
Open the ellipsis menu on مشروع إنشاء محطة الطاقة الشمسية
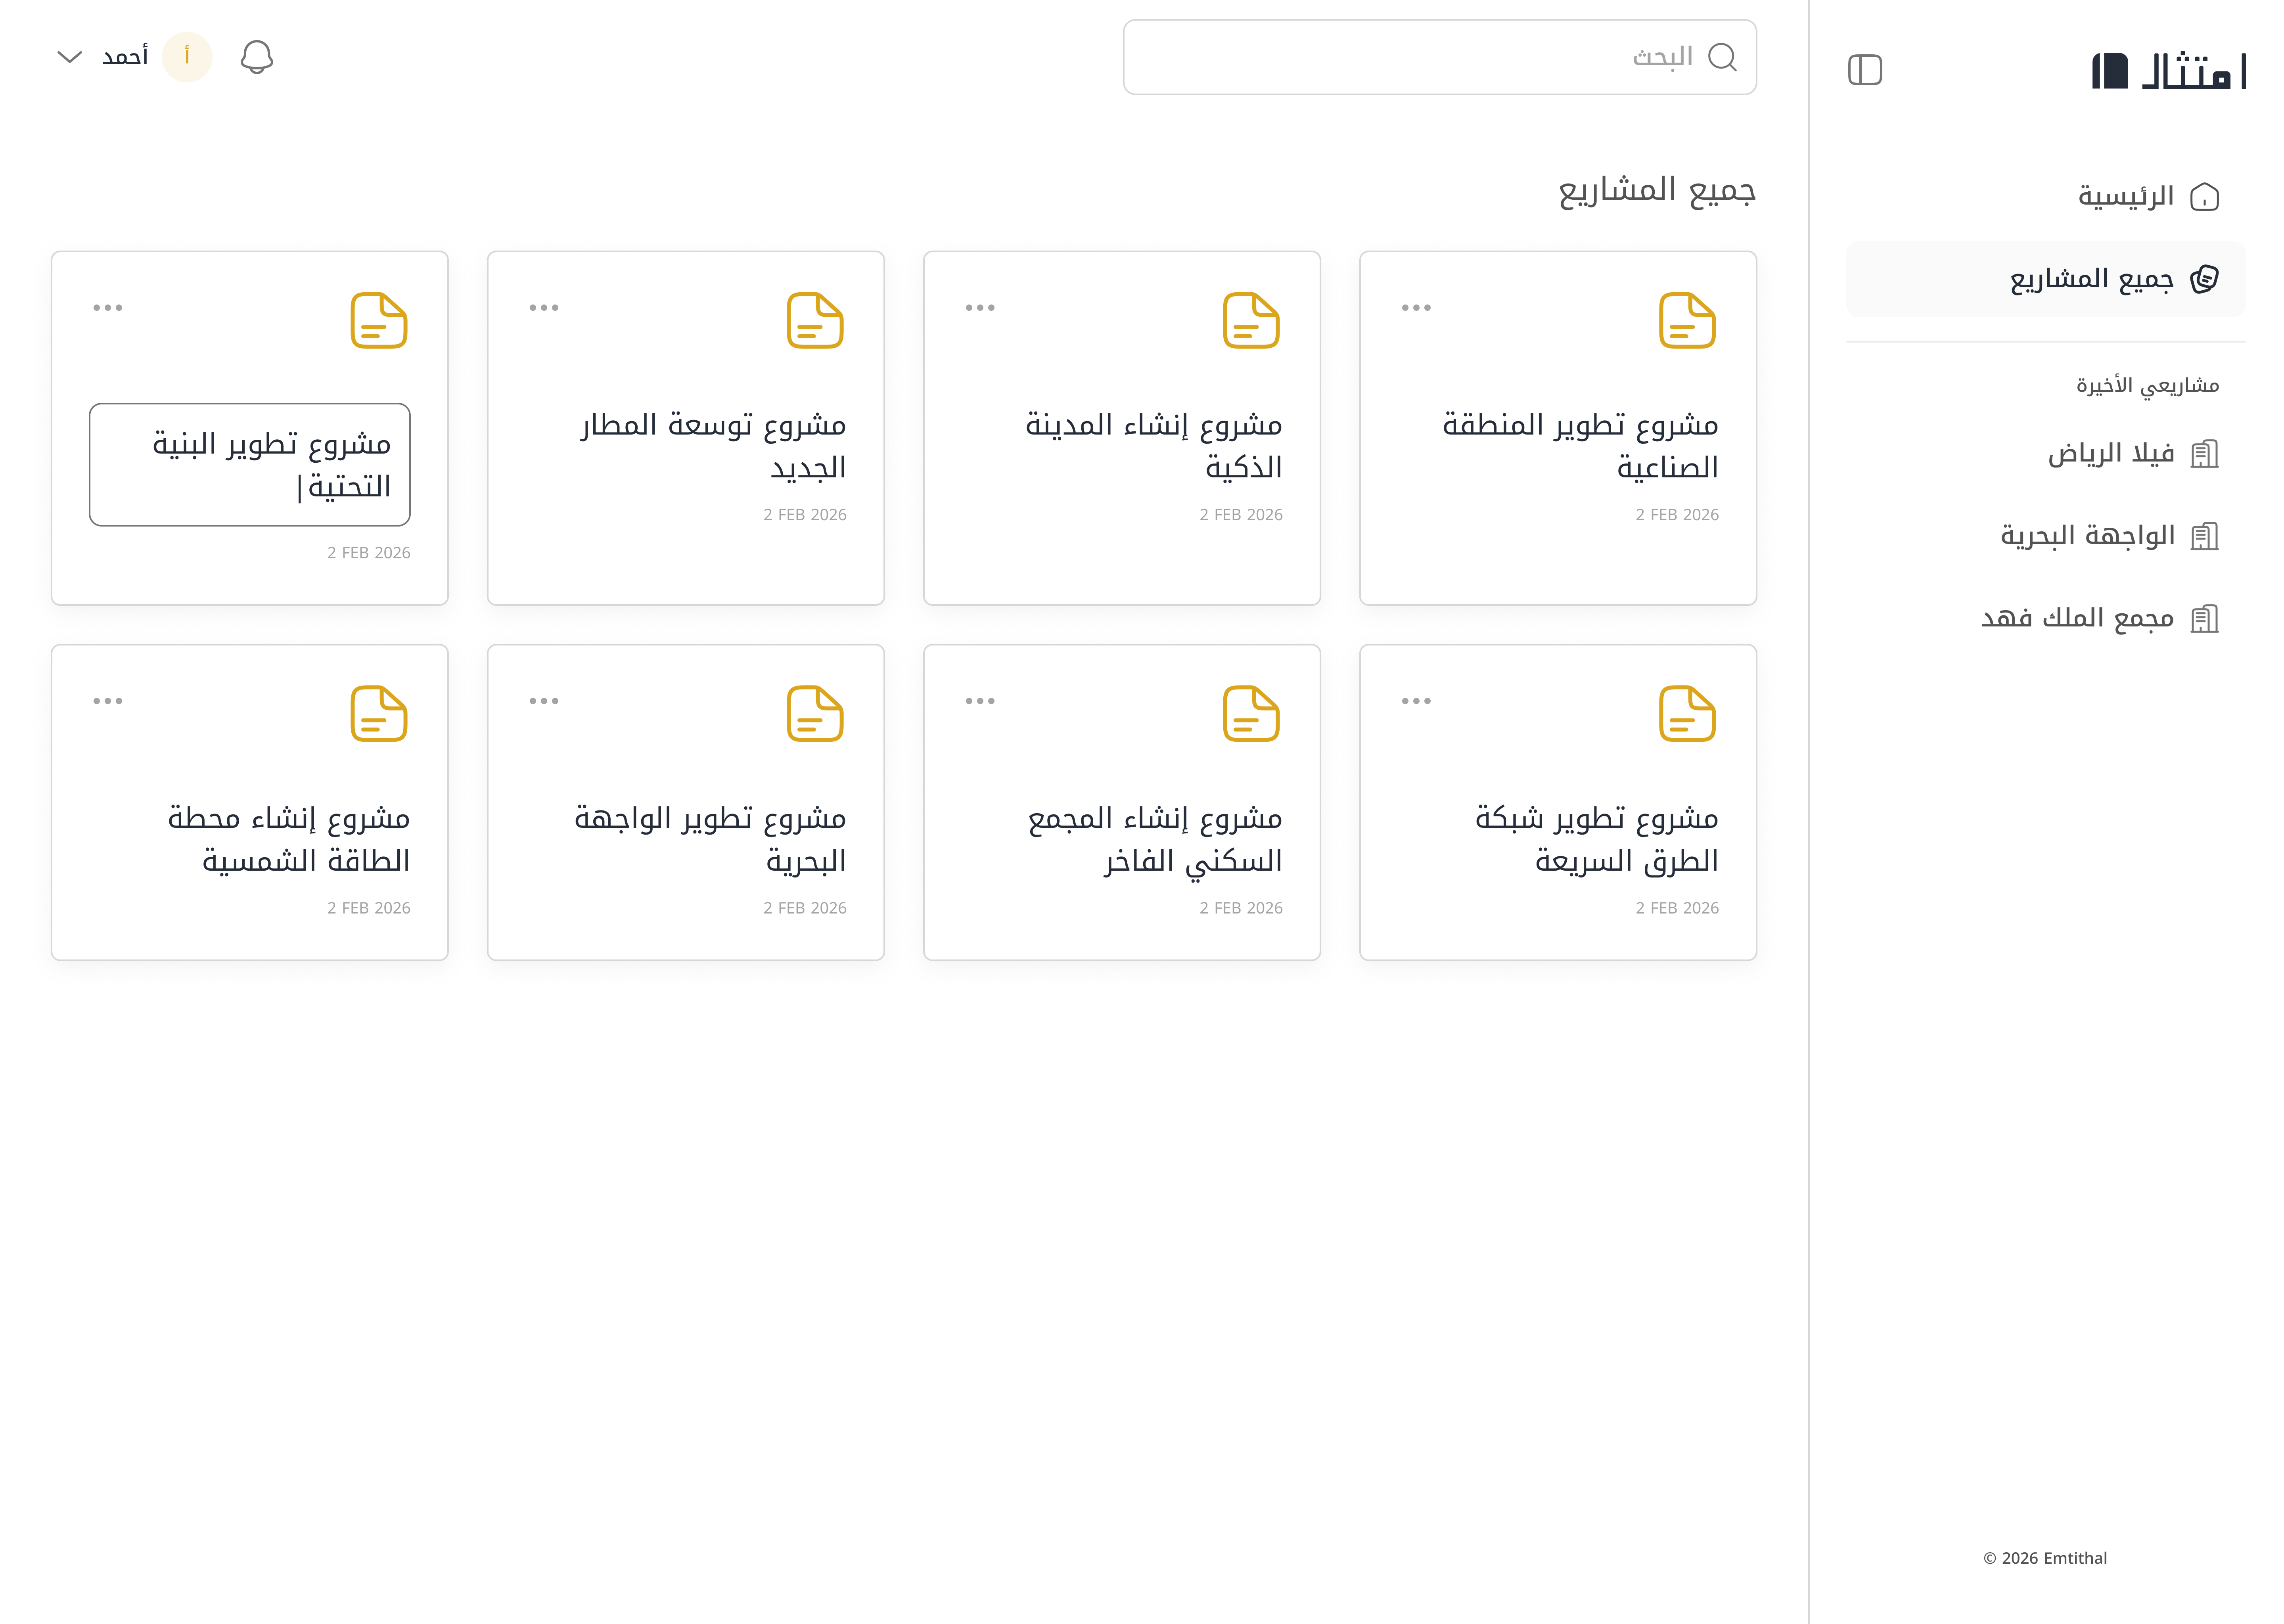point(107,700)
